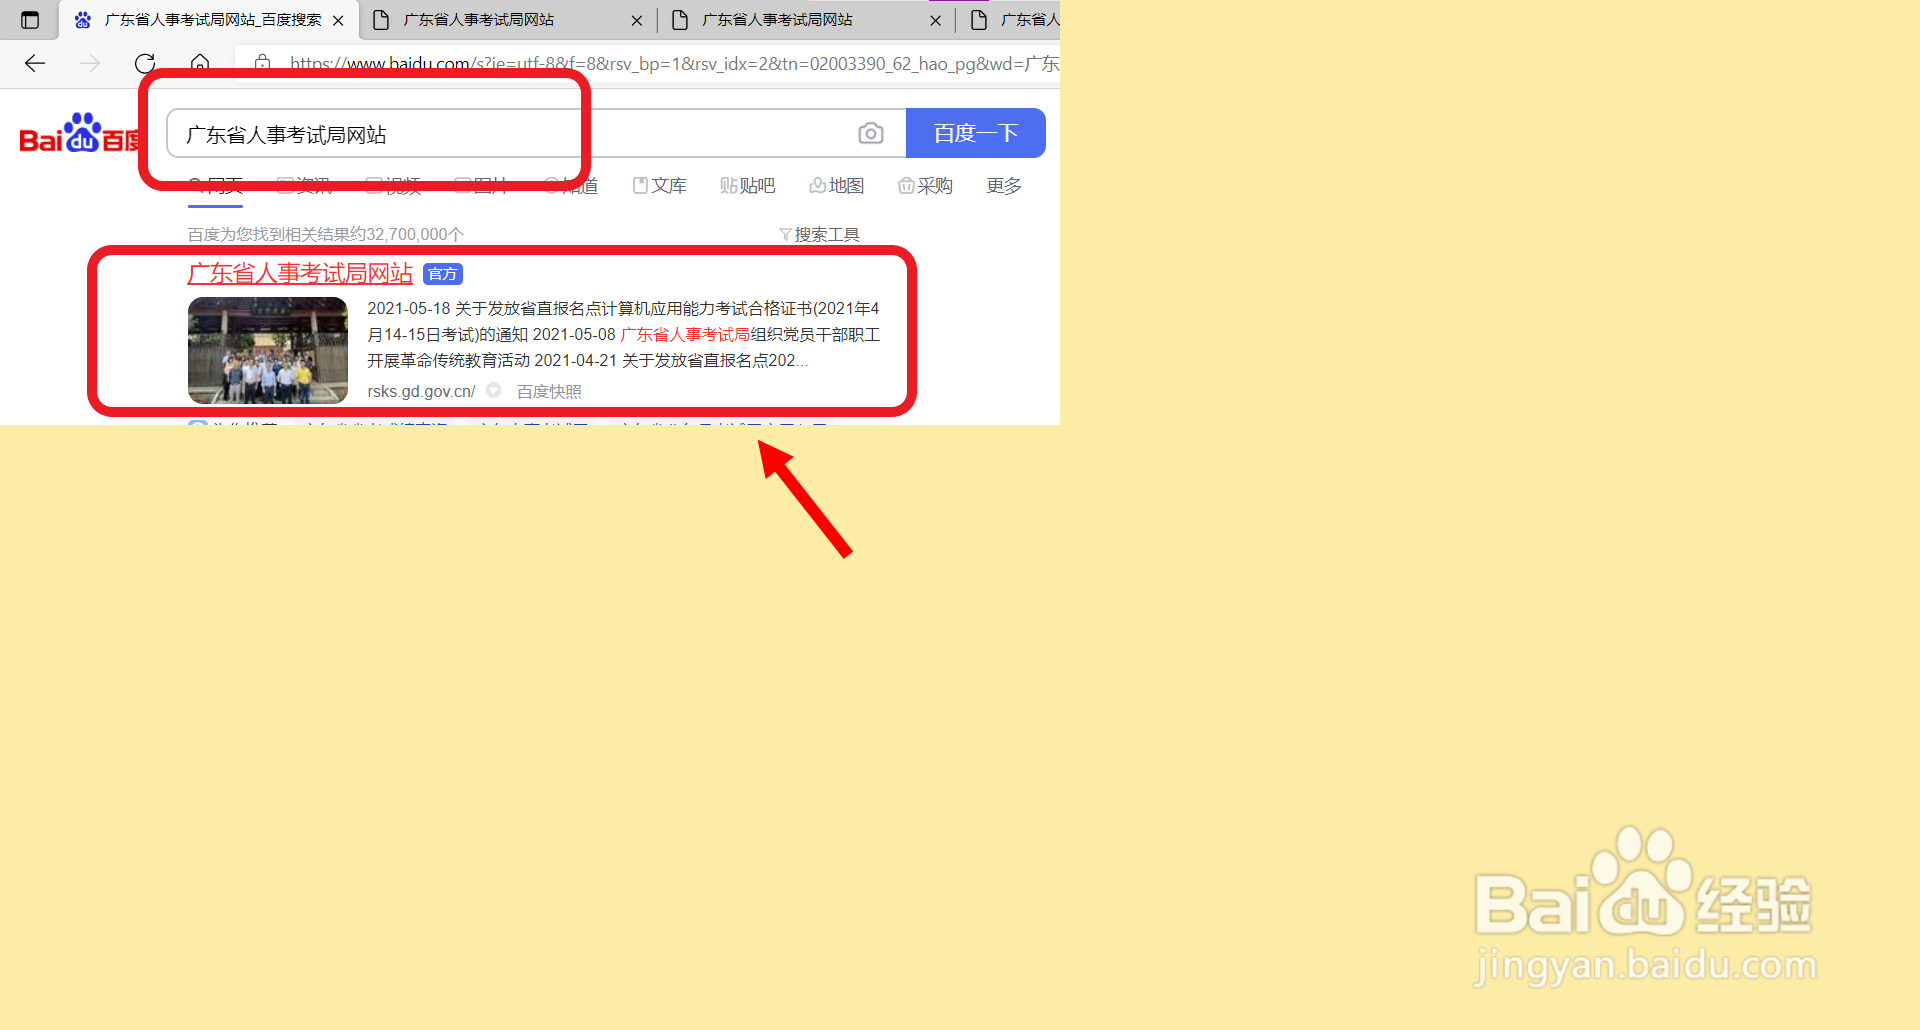
Task: Open the 更多 search categories
Action: (1004, 186)
